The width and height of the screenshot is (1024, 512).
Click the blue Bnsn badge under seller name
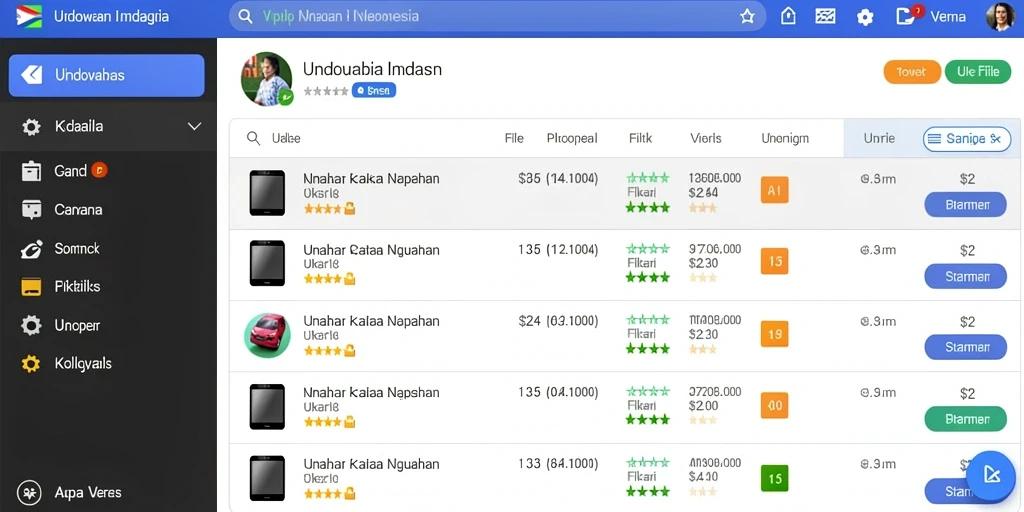pos(374,91)
